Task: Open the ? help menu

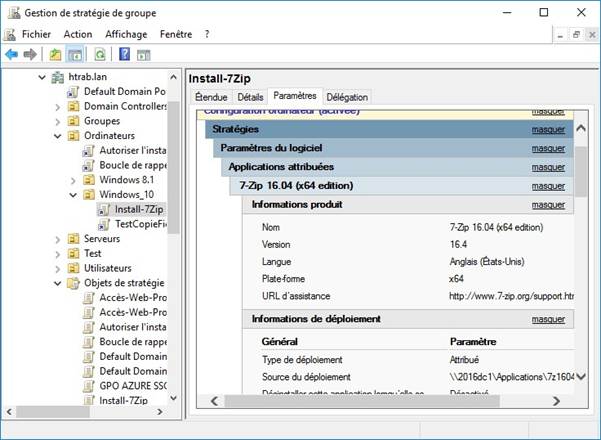Action: [x=207, y=34]
